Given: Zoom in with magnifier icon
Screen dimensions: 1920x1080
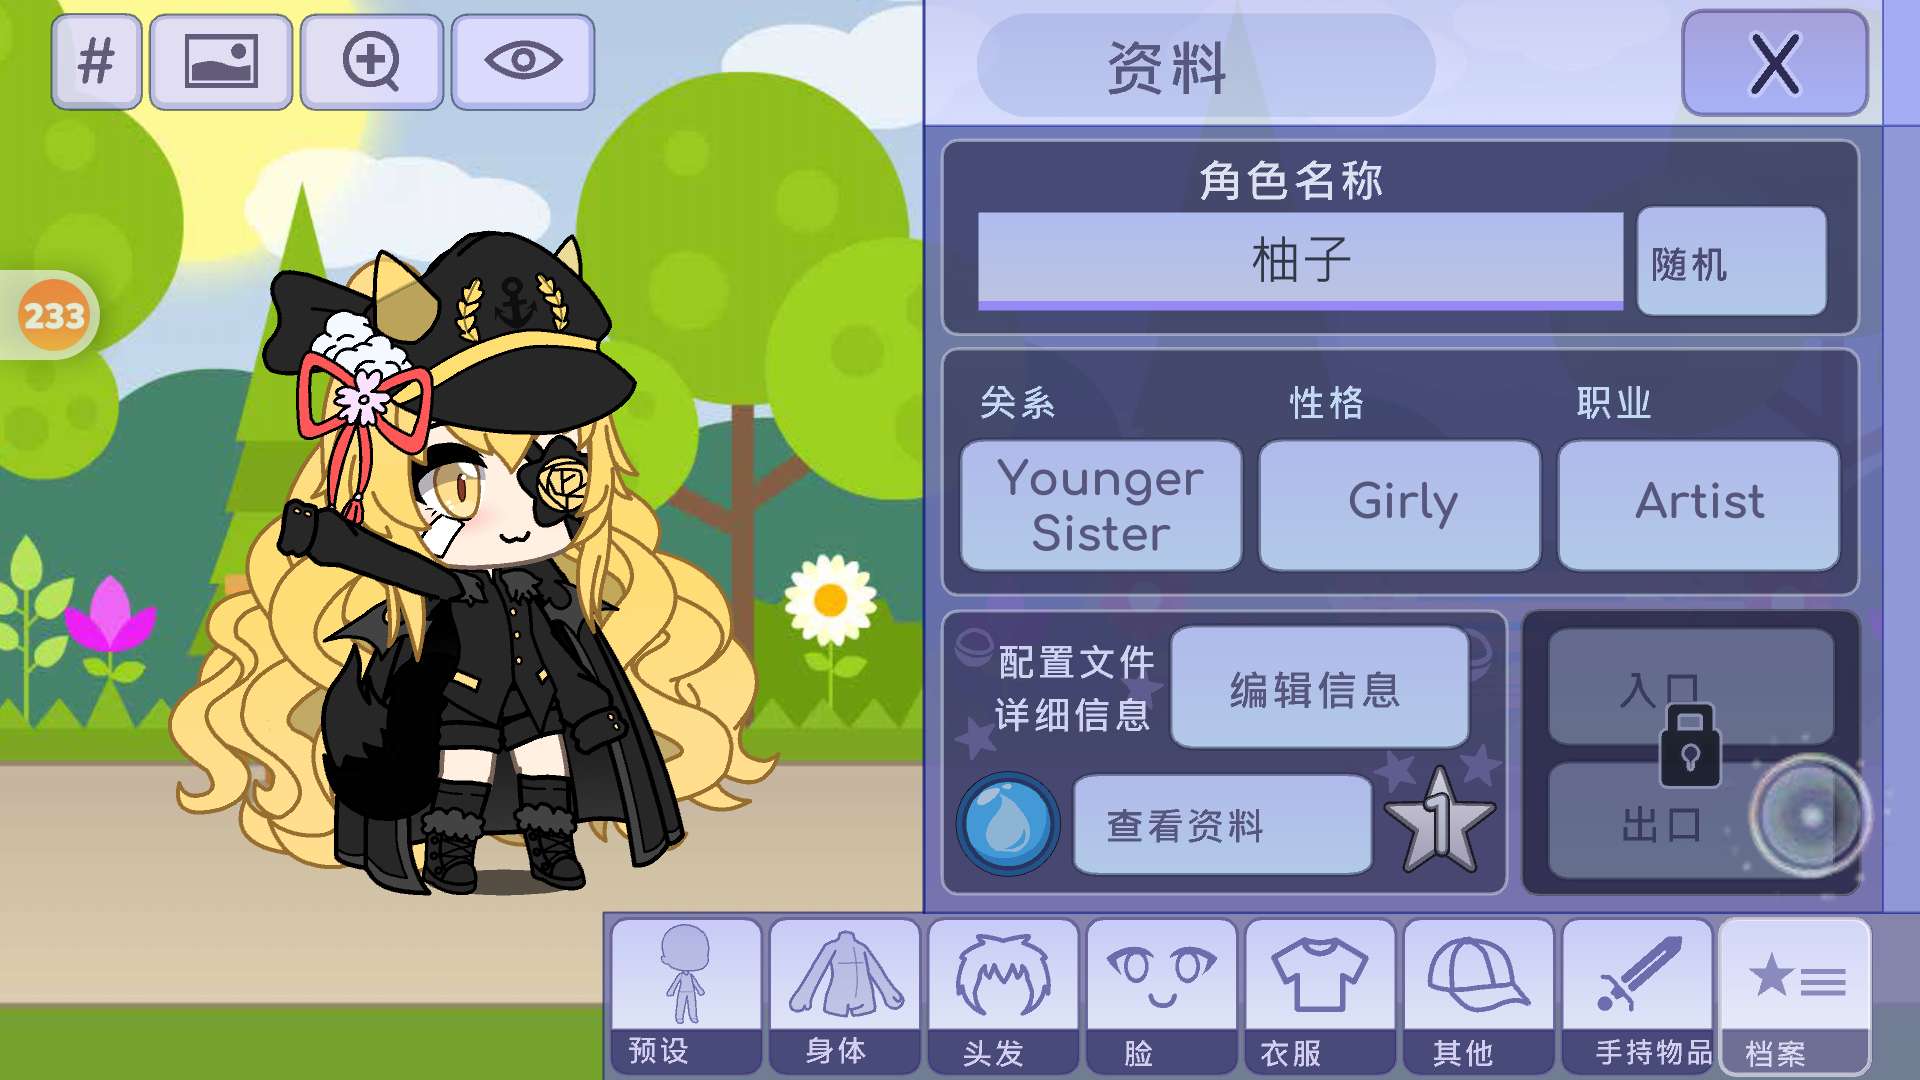Looking at the screenshot, I should click(372, 62).
